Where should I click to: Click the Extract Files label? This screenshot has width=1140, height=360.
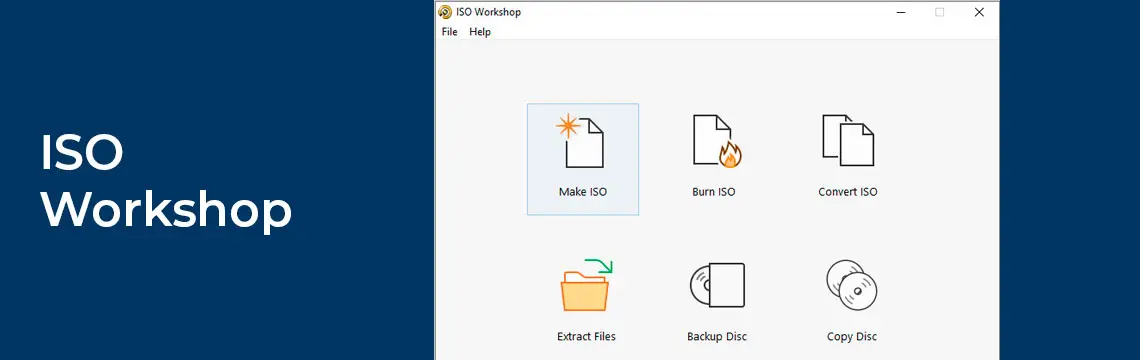586,337
